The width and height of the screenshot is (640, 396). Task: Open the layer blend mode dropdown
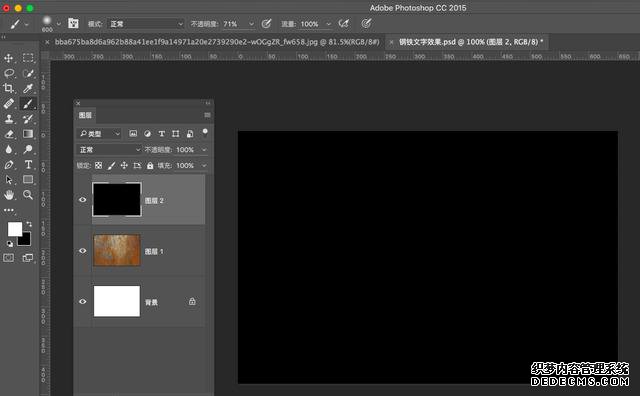click(108, 150)
